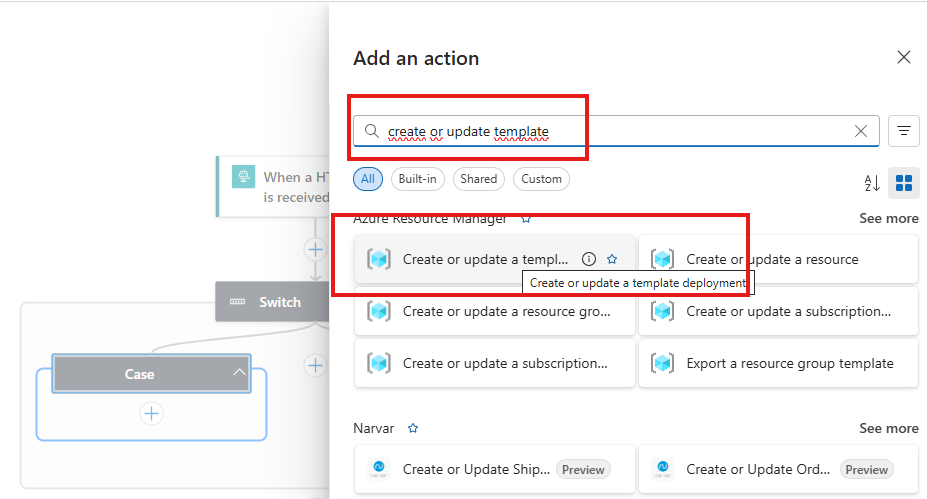The height and width of the screenshot is (499, 927).
Task: Select the All filter pill
Action: pos(368,179)
